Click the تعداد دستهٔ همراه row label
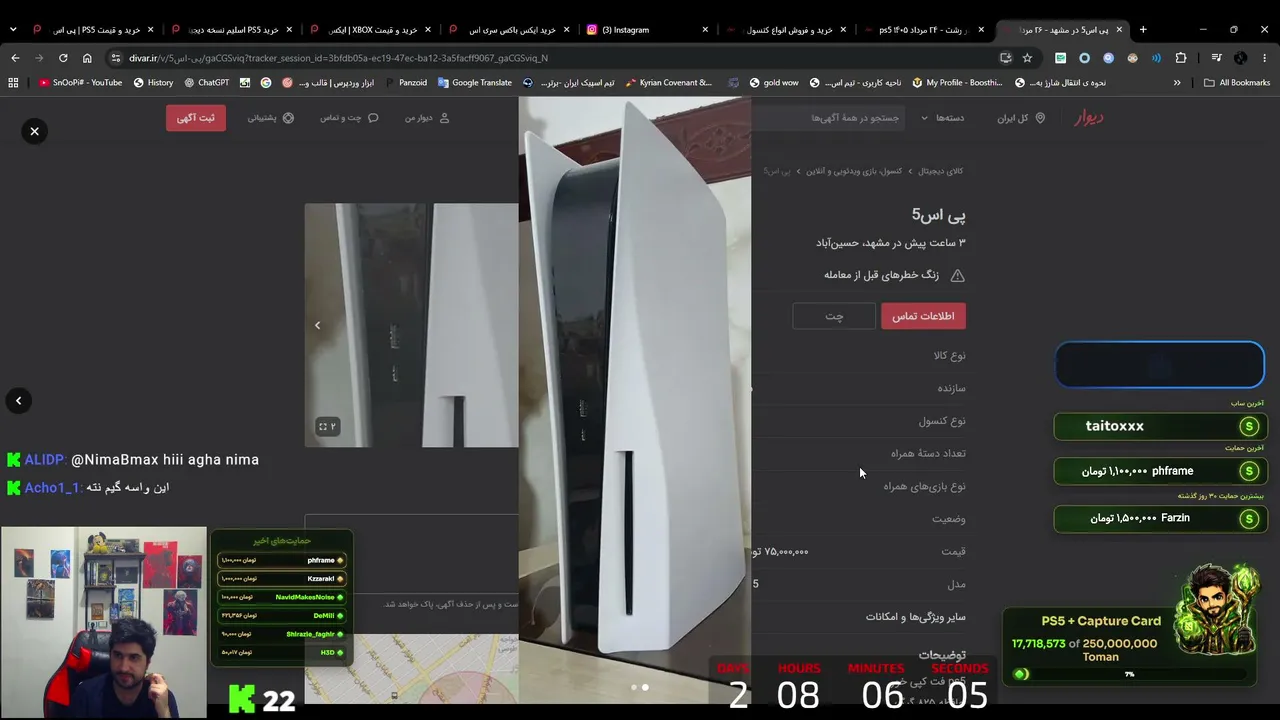 pyautogui.click(x=928, y=453)
